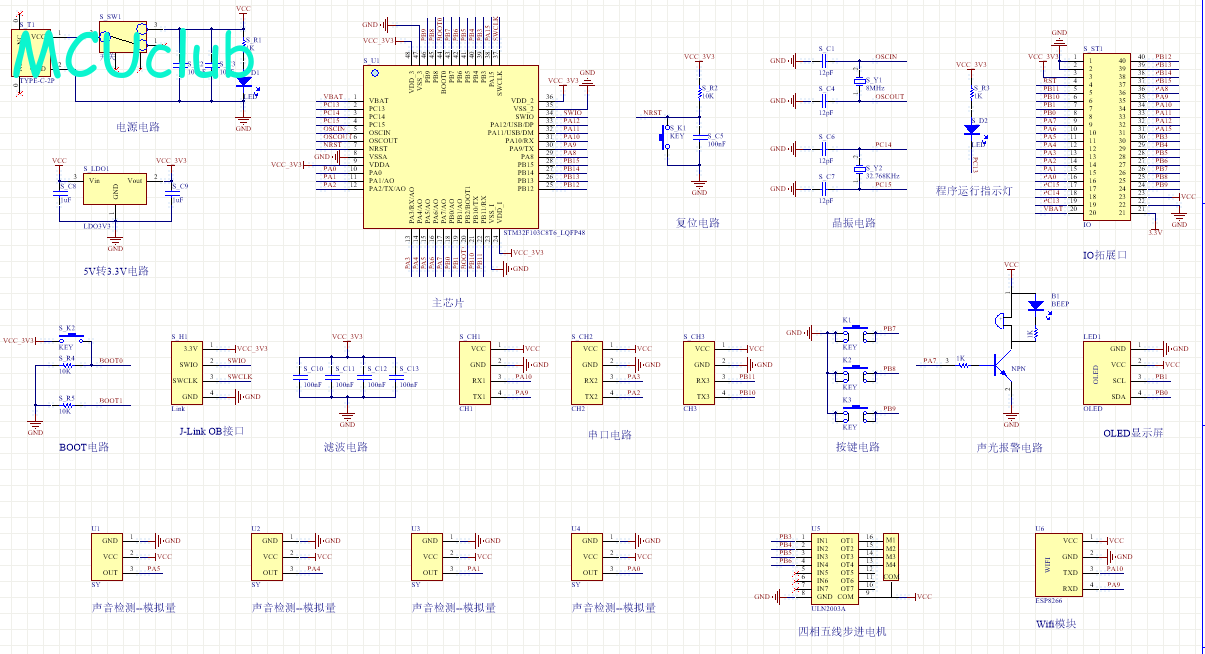Click the 程序运行指示灯 label
The width and height of the screenshot is (1205, 654).
(x=974, y=191)
